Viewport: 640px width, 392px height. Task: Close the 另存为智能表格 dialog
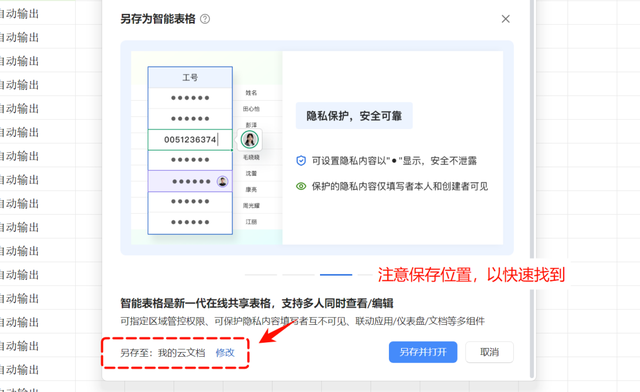click(505, 19)
